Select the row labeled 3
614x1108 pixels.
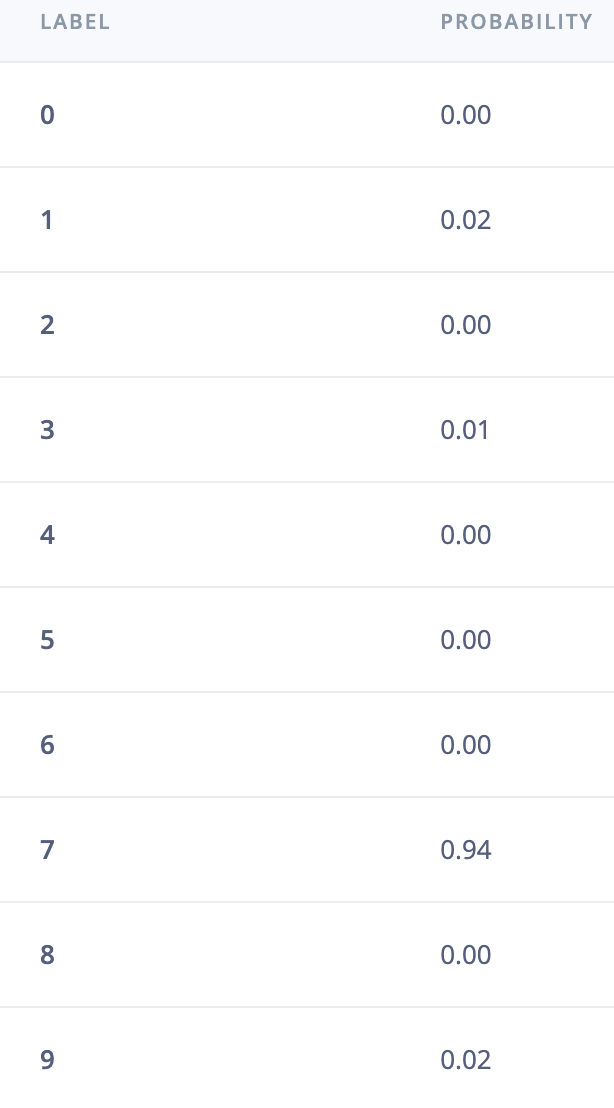tap(307, 430)
